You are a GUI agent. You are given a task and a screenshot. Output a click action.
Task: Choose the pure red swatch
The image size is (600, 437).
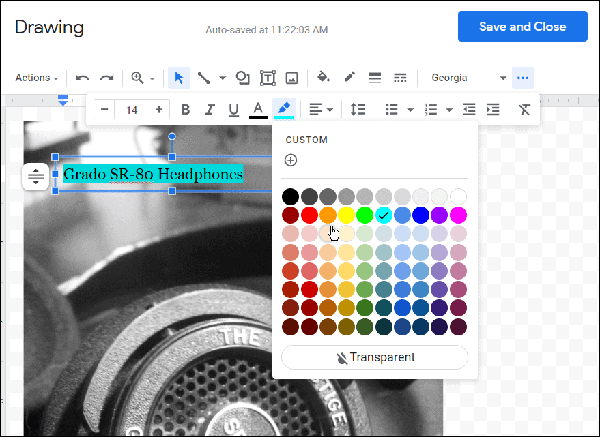[309, 215]
